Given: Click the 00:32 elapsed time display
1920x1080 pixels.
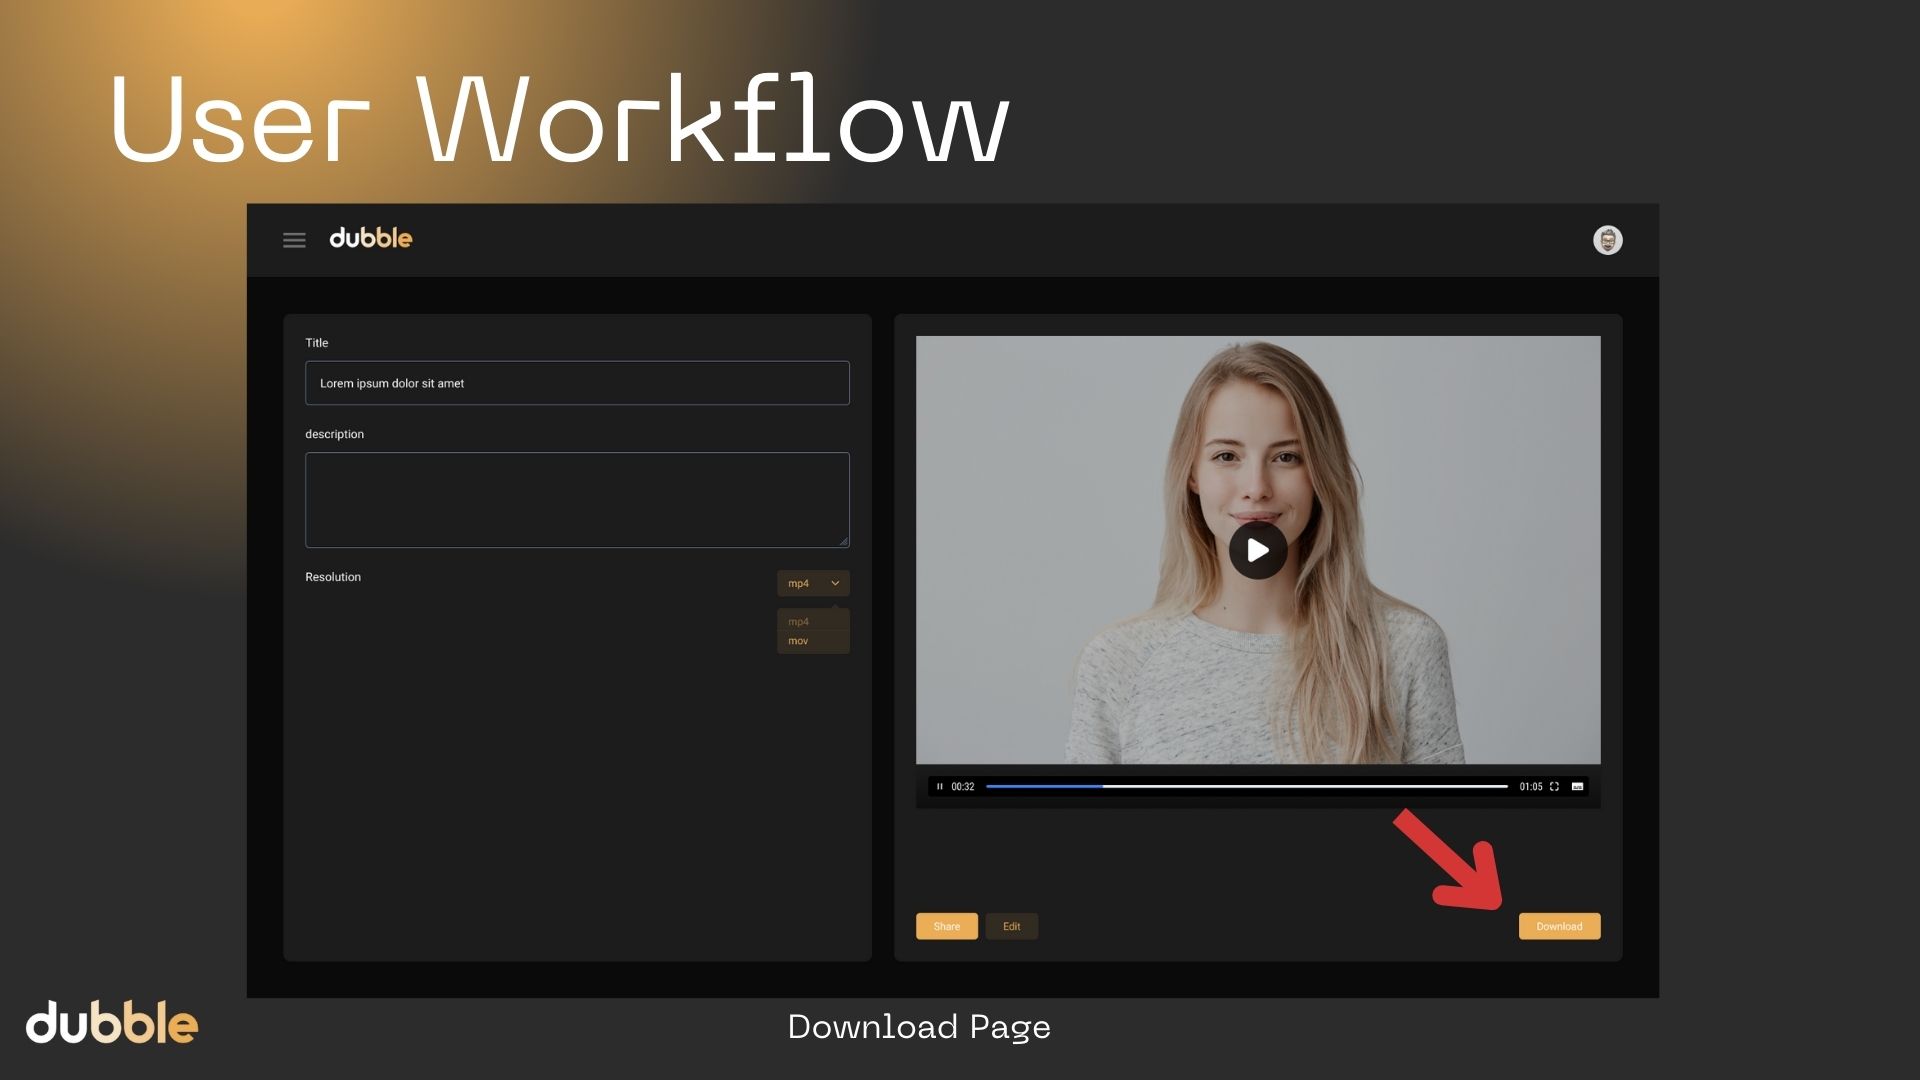Looking at the screenshot, I should (x=962, y=787).
